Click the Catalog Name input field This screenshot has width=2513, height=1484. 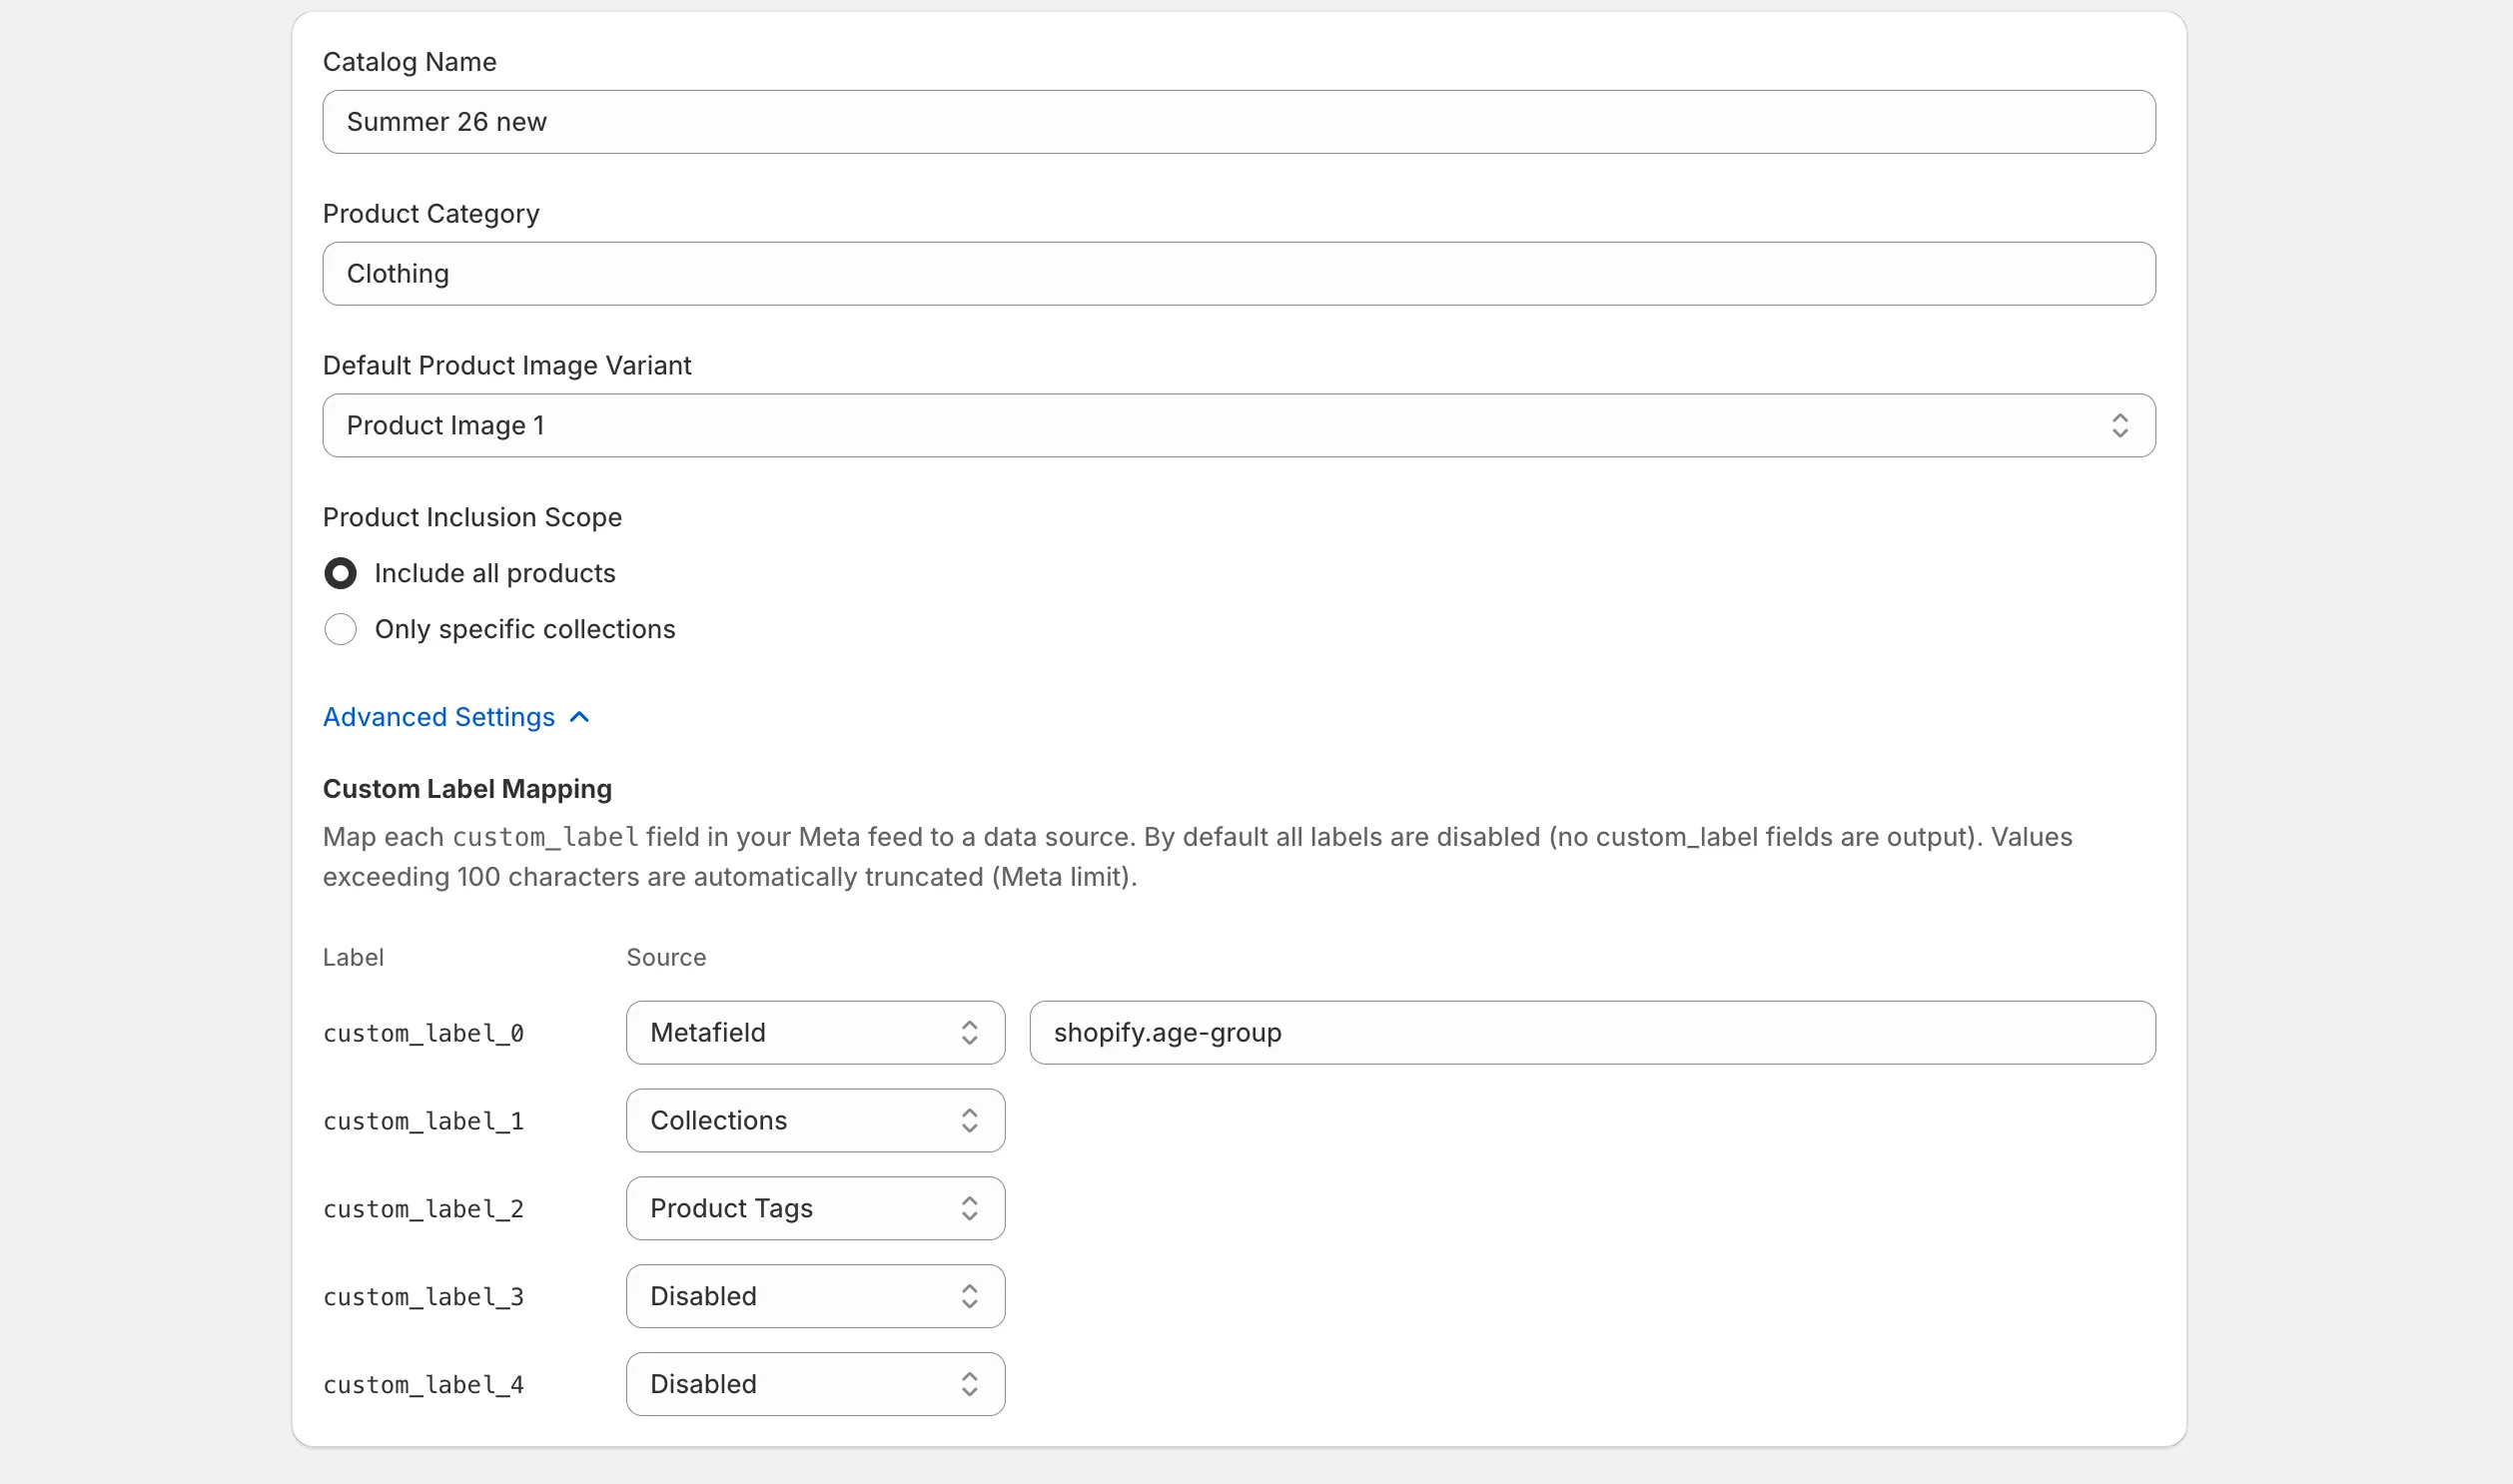click(1238, 122)
